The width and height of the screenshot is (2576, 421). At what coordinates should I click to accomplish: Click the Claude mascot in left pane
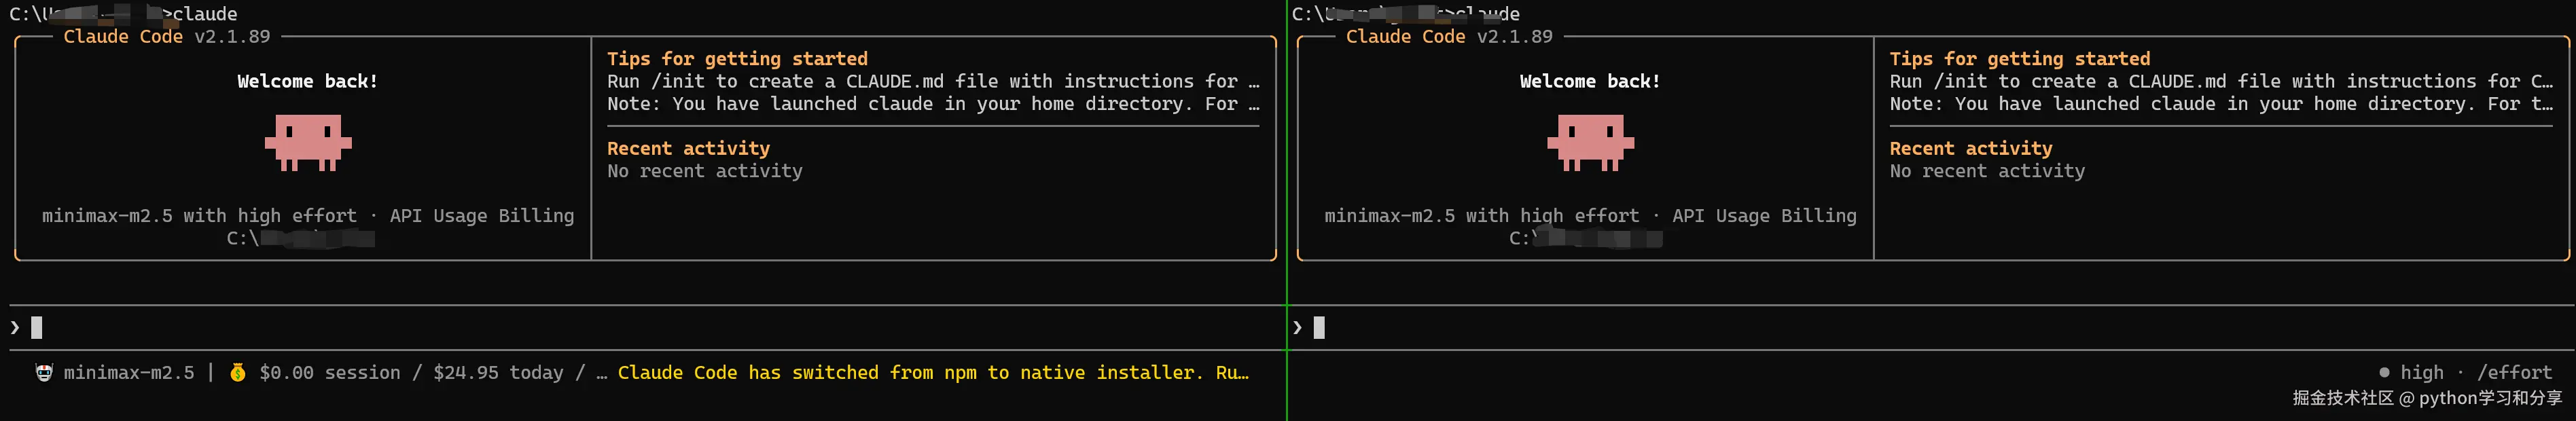308,142
